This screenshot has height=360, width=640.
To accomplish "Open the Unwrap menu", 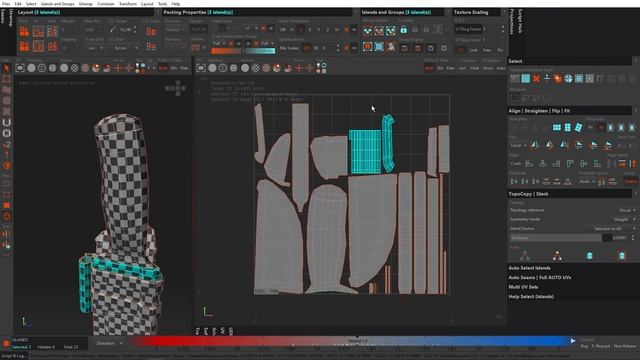I will (86, 4).
